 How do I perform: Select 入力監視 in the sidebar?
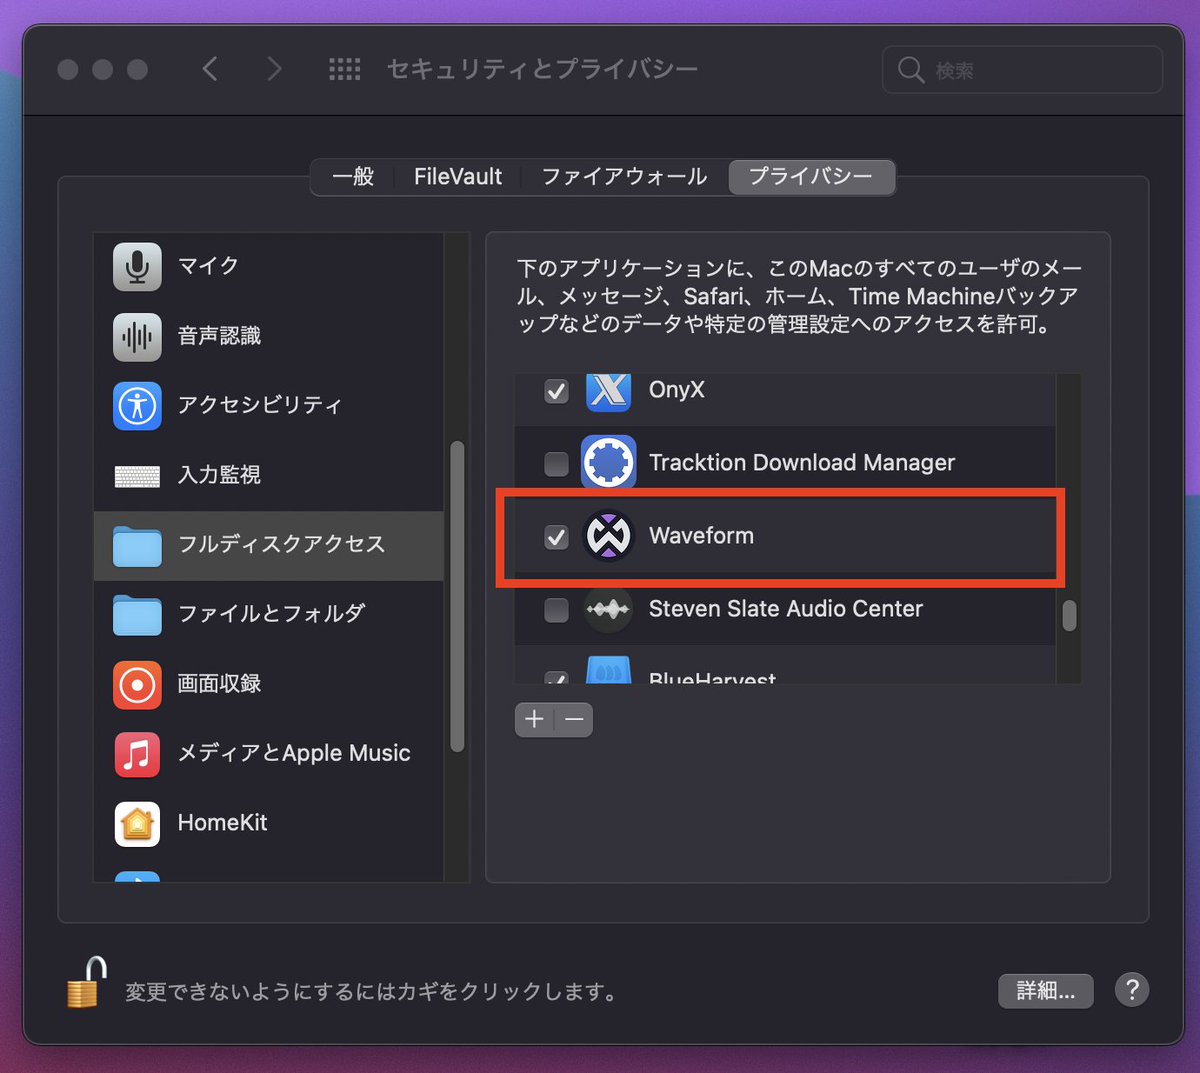[268, 475]
